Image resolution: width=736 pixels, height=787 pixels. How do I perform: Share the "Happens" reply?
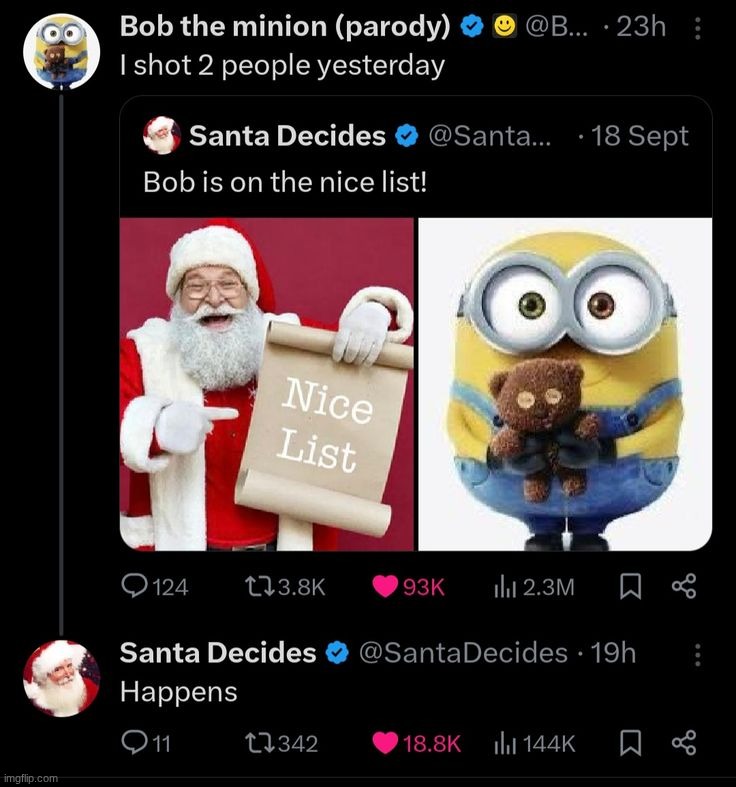pyautogui.click(x=683, y=743)
